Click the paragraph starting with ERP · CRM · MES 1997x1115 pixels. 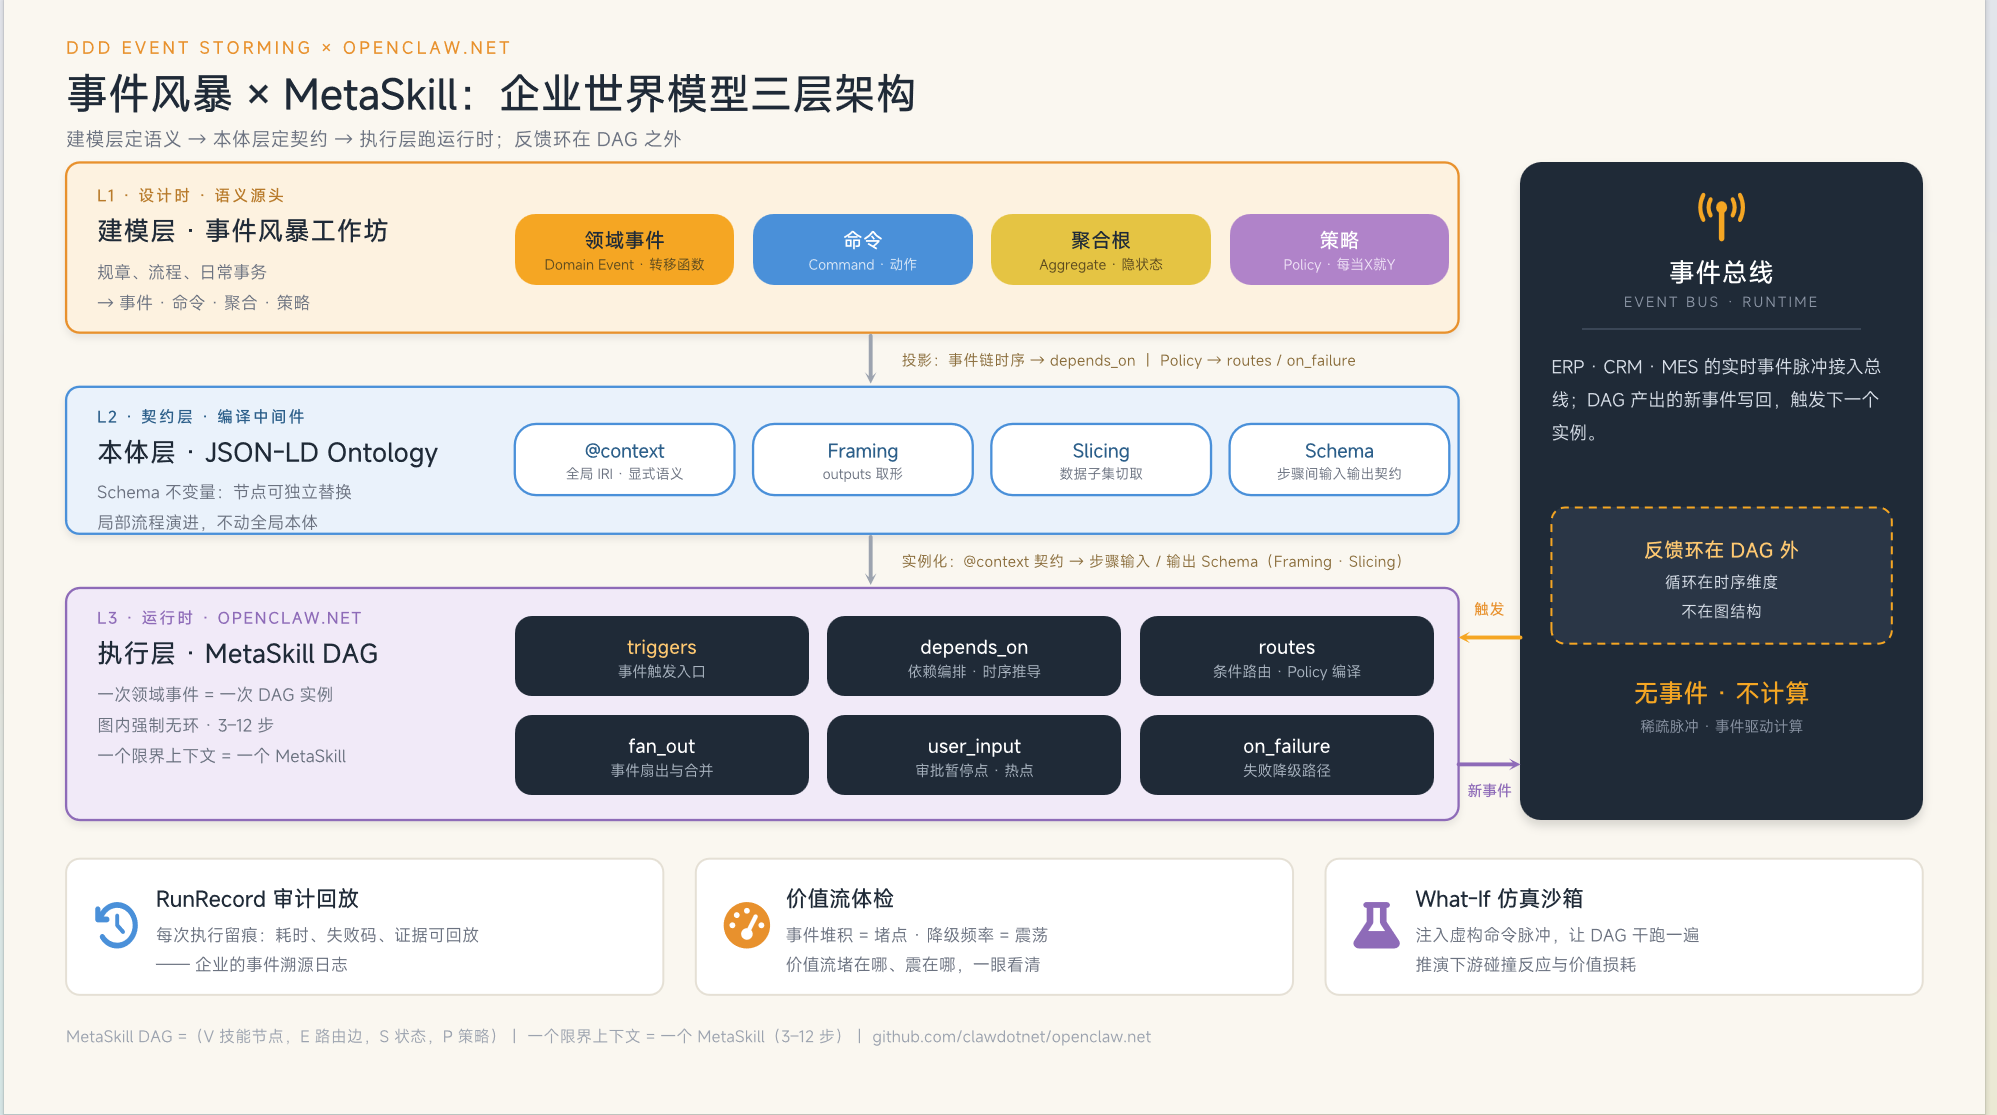(1716, 400)
